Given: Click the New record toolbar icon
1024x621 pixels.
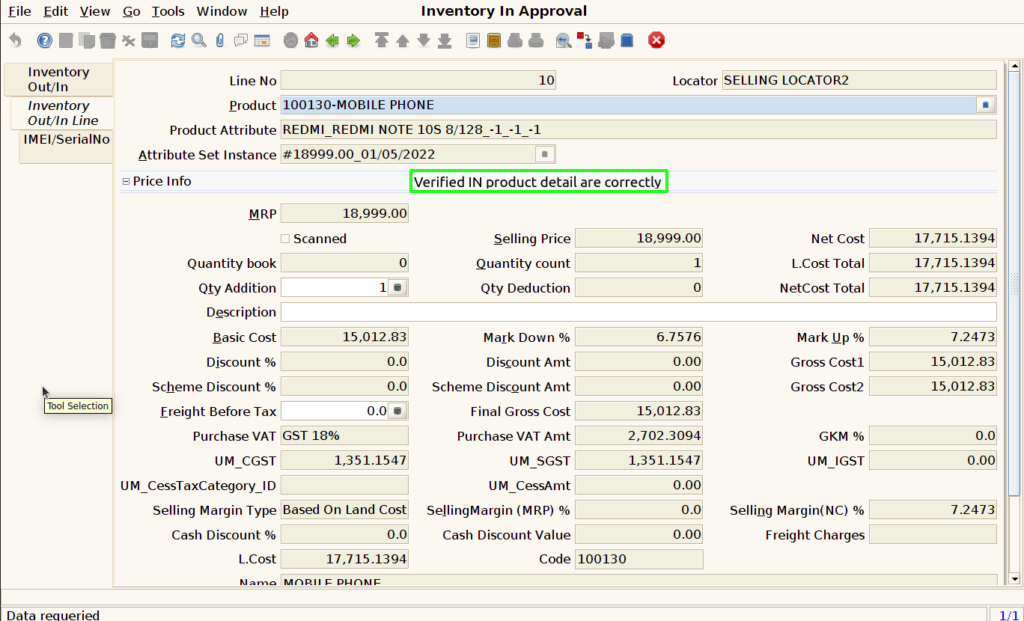Looking at the screenshot, I should coord(66,40).
